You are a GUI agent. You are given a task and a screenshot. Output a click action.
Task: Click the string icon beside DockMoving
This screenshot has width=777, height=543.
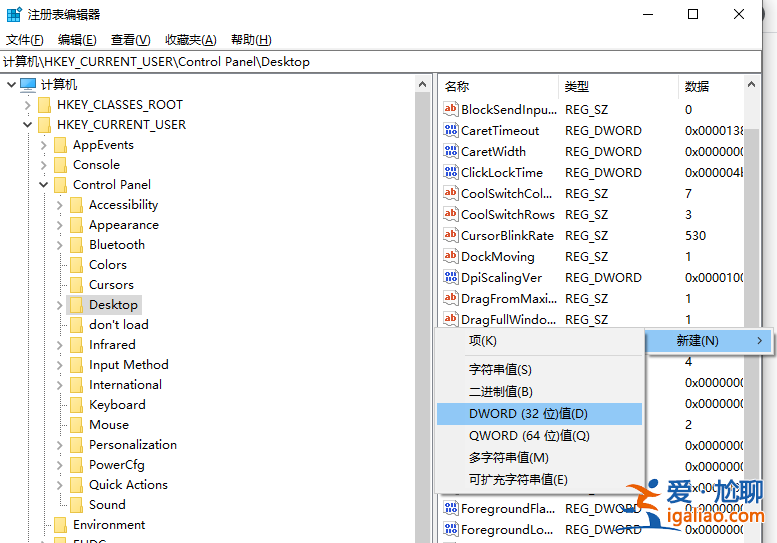coord(450,256)
